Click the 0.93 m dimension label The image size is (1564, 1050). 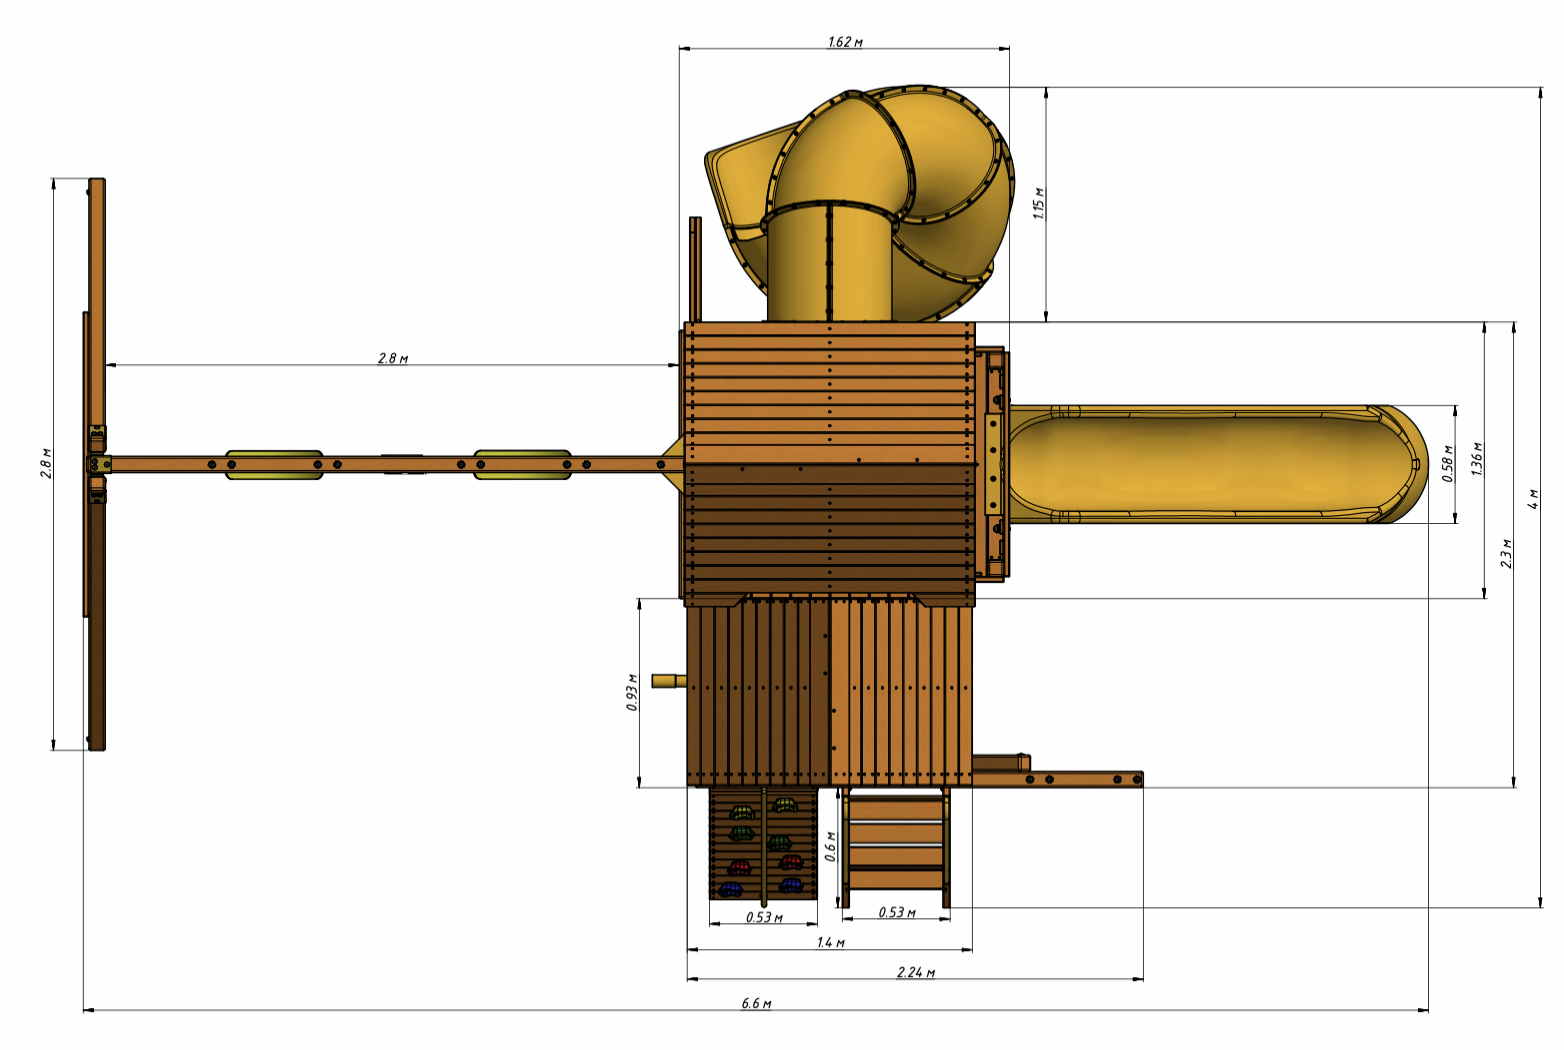point(632,692)
